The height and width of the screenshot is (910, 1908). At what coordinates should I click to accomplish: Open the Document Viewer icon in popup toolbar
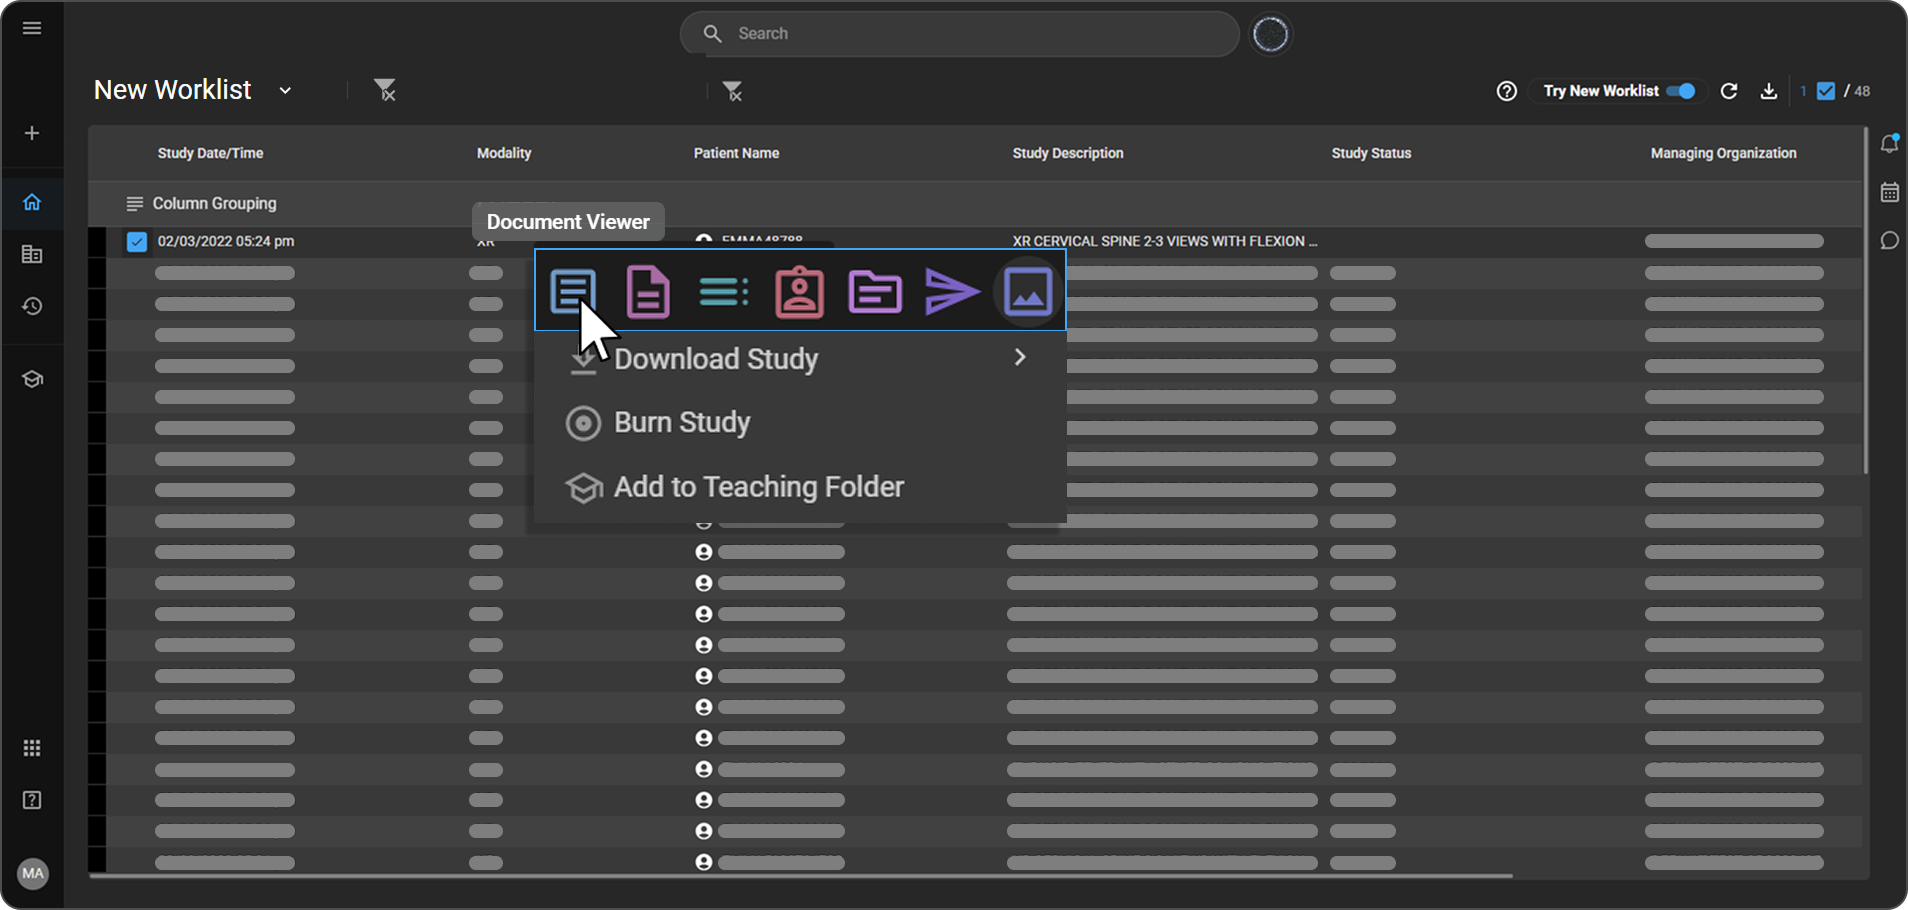(573, 291)
